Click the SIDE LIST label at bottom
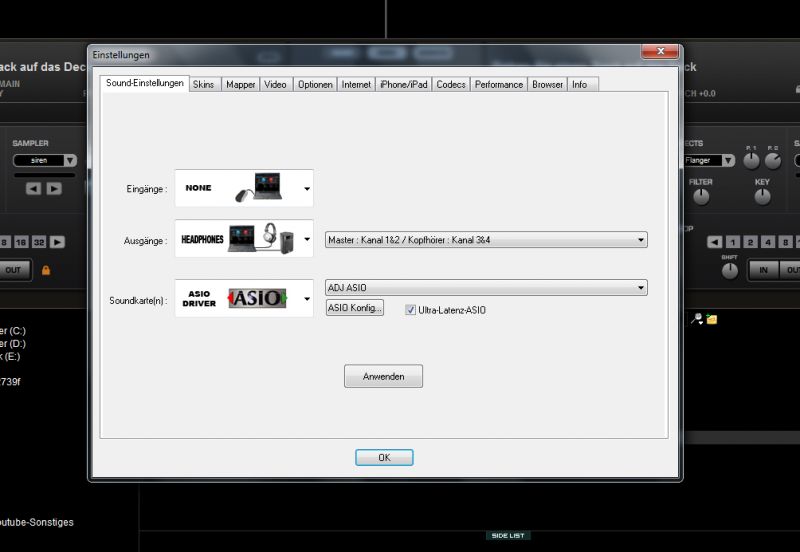 [508, 536]
